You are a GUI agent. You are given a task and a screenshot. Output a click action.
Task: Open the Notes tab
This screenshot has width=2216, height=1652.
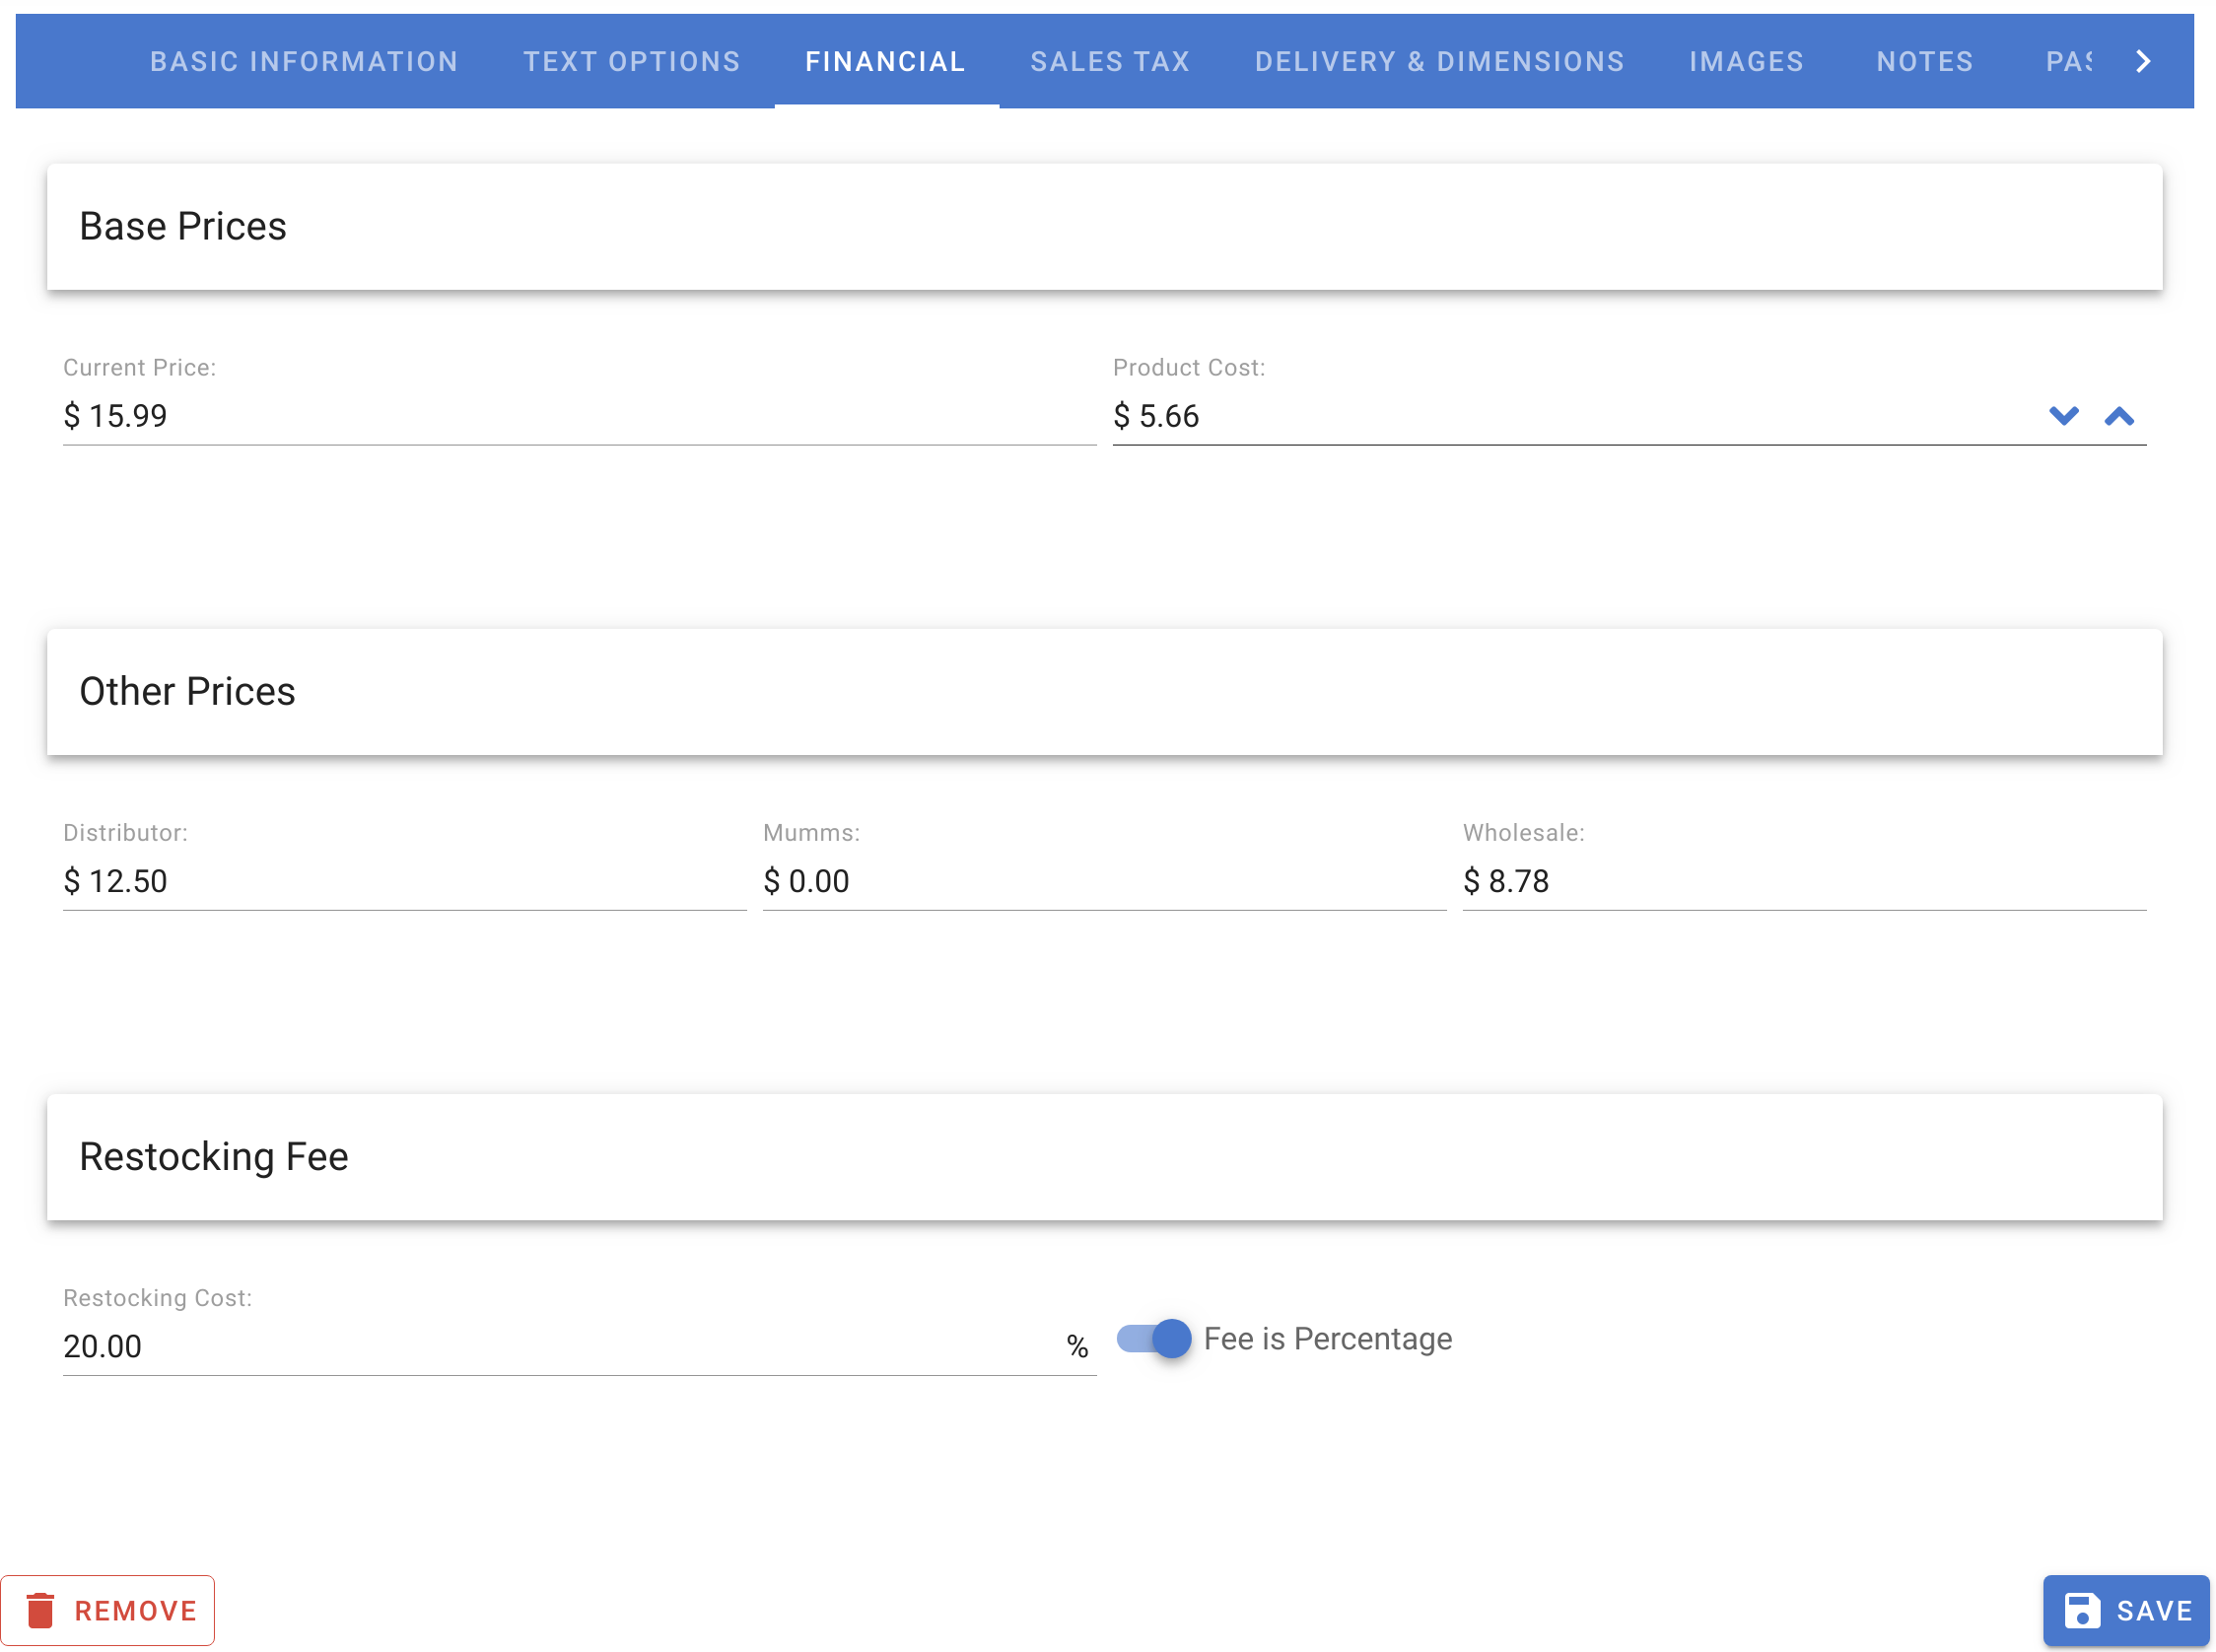click(x=1925, y=61)
